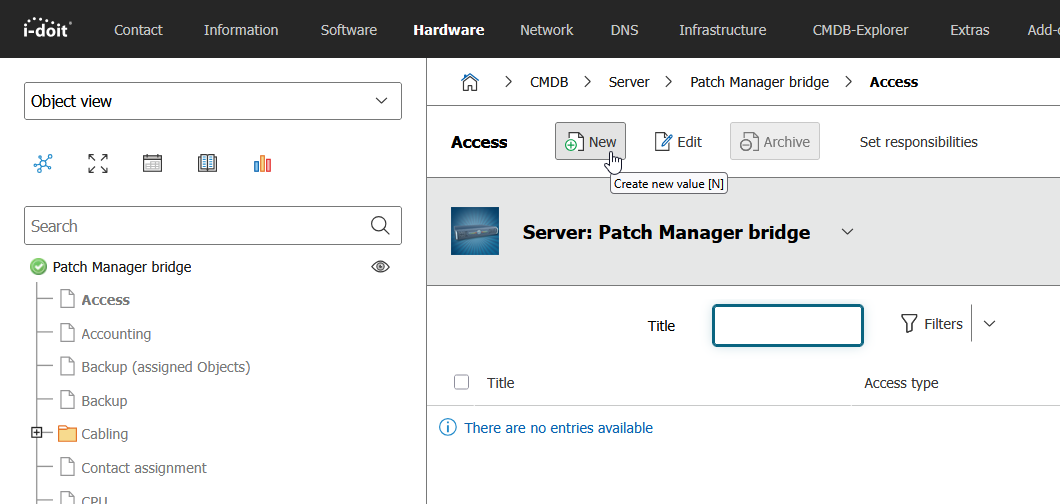Select Backup (assigned Objects) in the tree
1060x504 pixels.
pyautogui.click(x=166, y=367)
